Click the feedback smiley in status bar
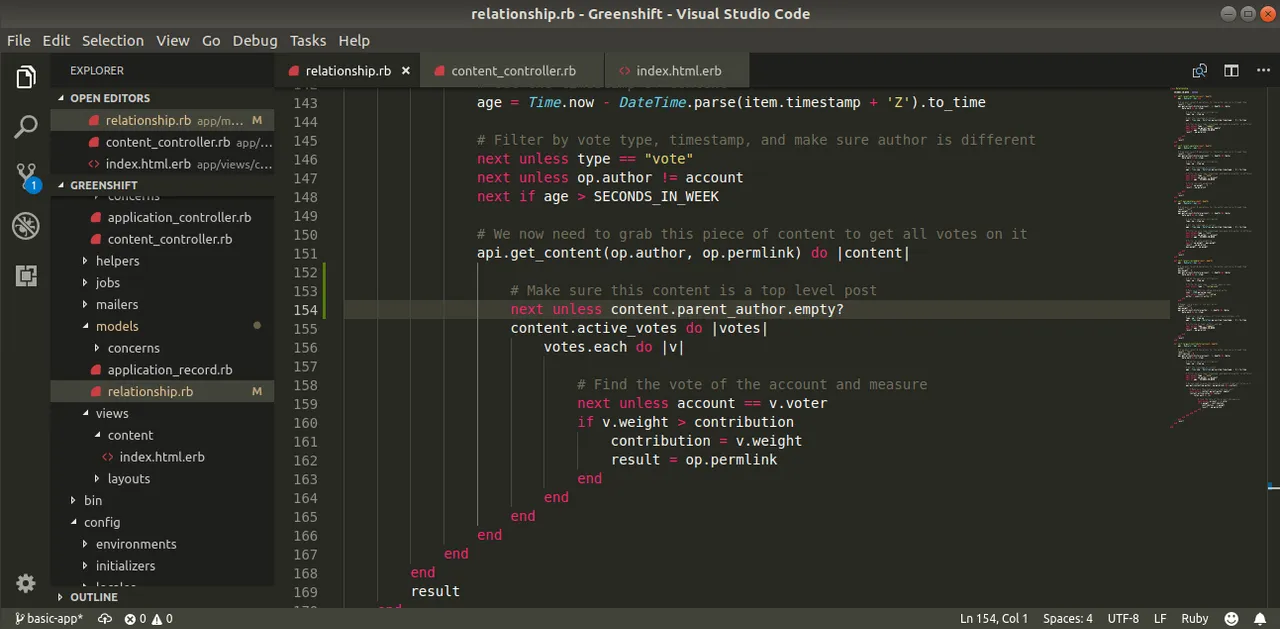 pos(1231,619)
